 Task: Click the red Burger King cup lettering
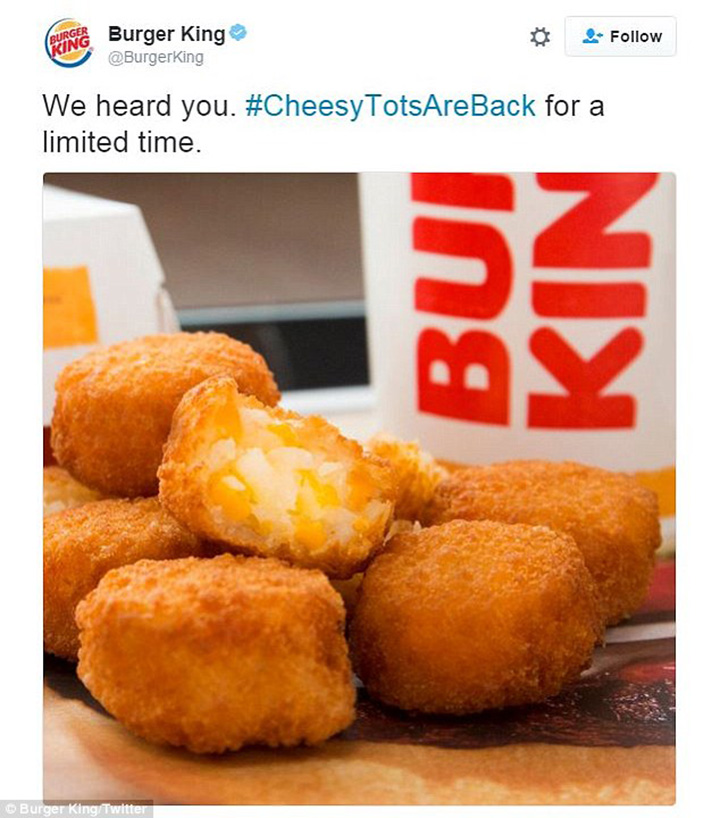tap(533, 300)
